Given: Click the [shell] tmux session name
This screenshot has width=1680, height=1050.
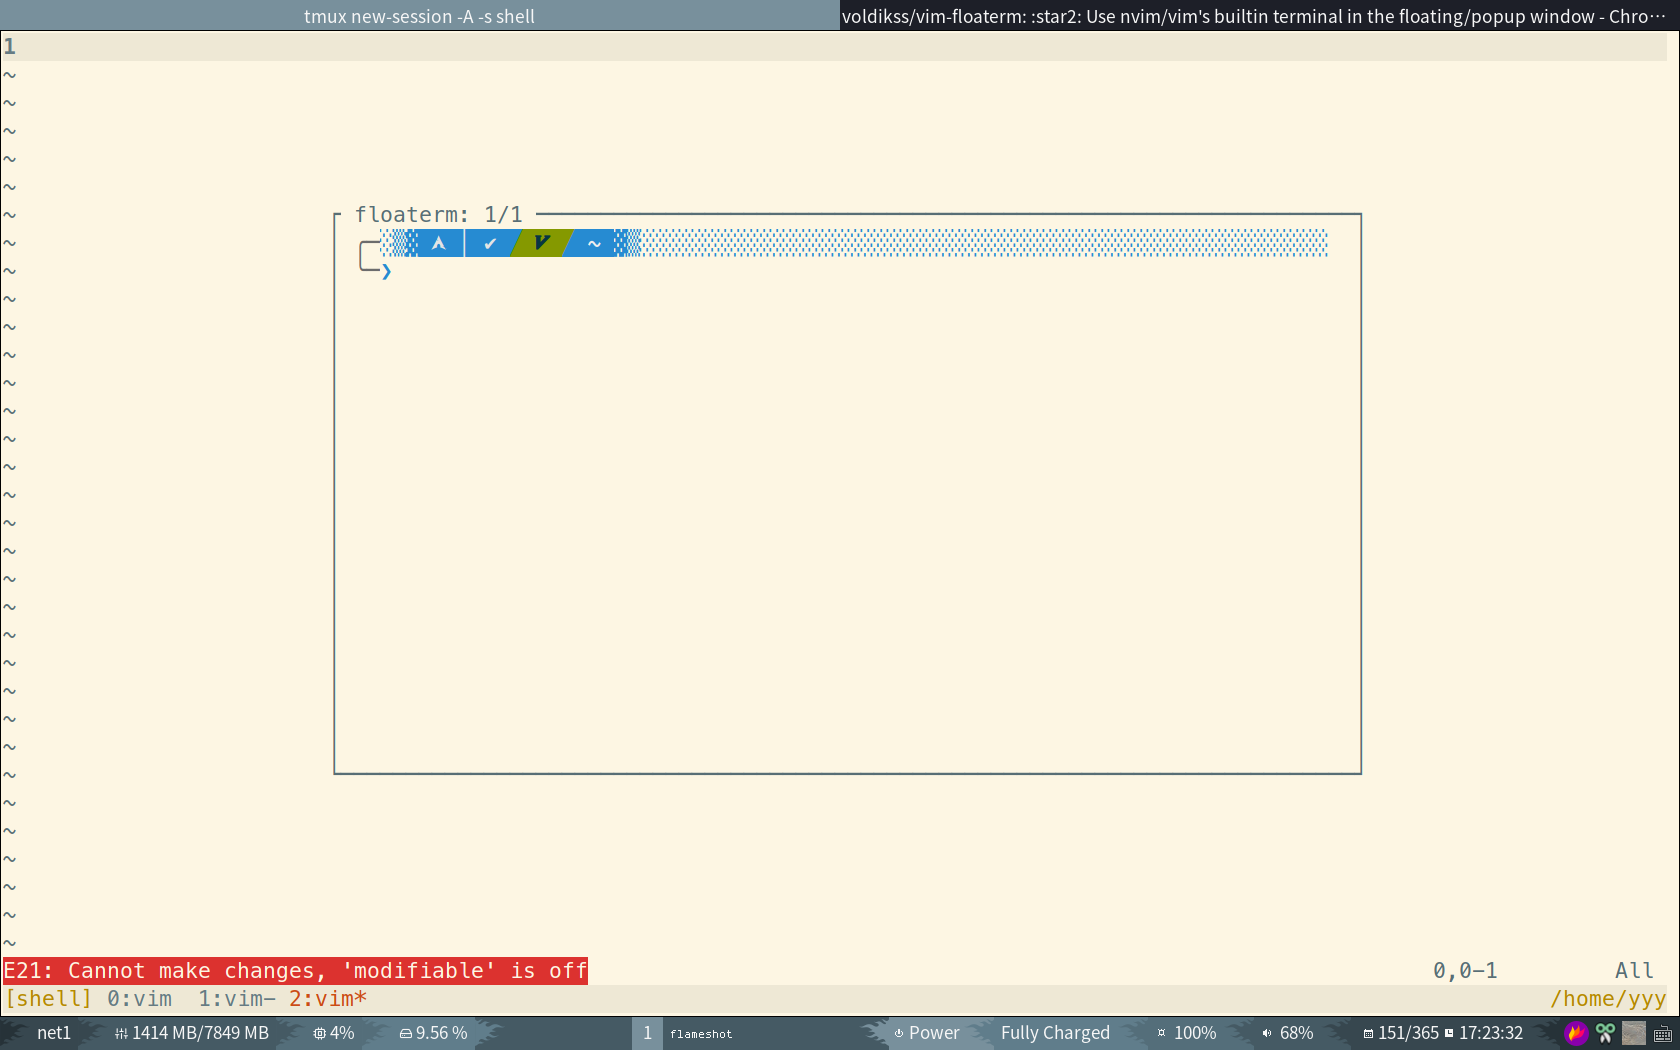Looking at the screenshot, I should tap(48, 998).
